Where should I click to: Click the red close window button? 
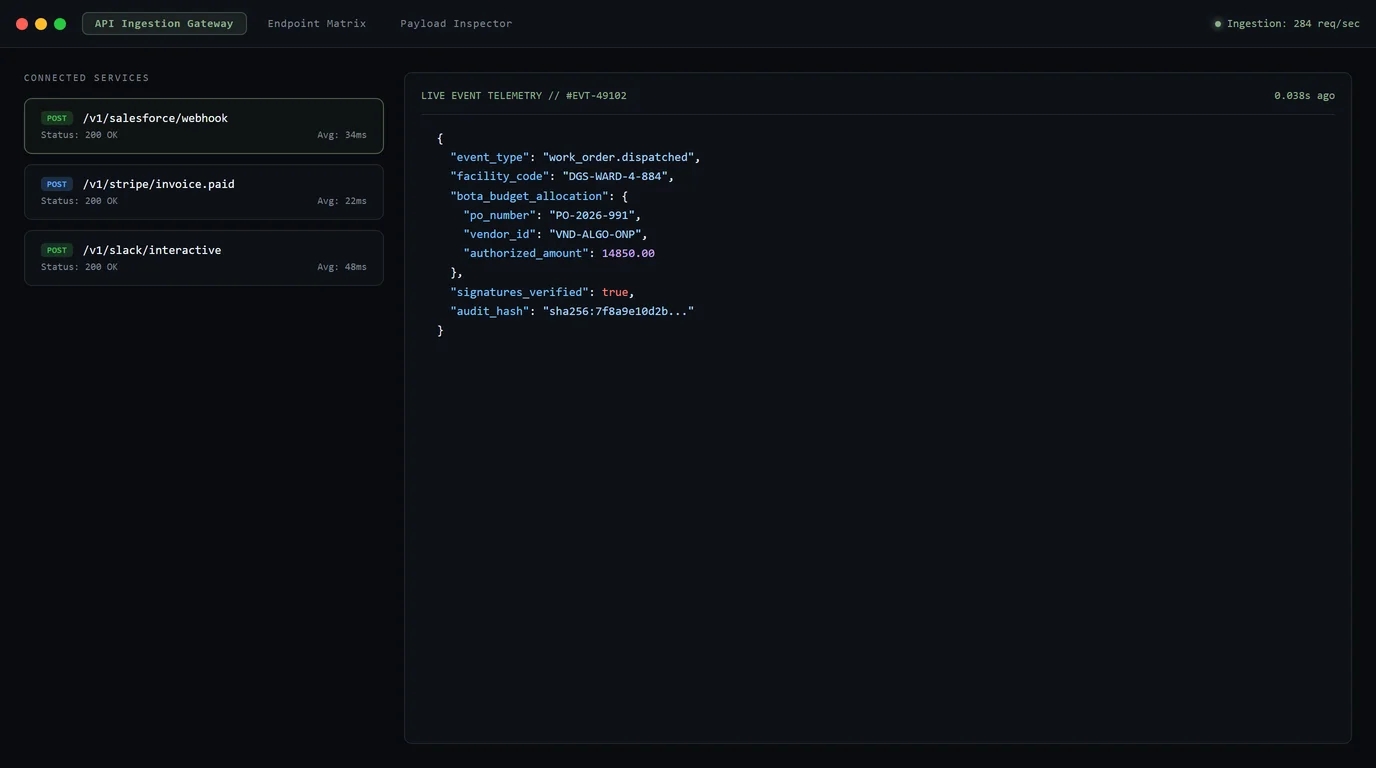(x=22, y=24)
